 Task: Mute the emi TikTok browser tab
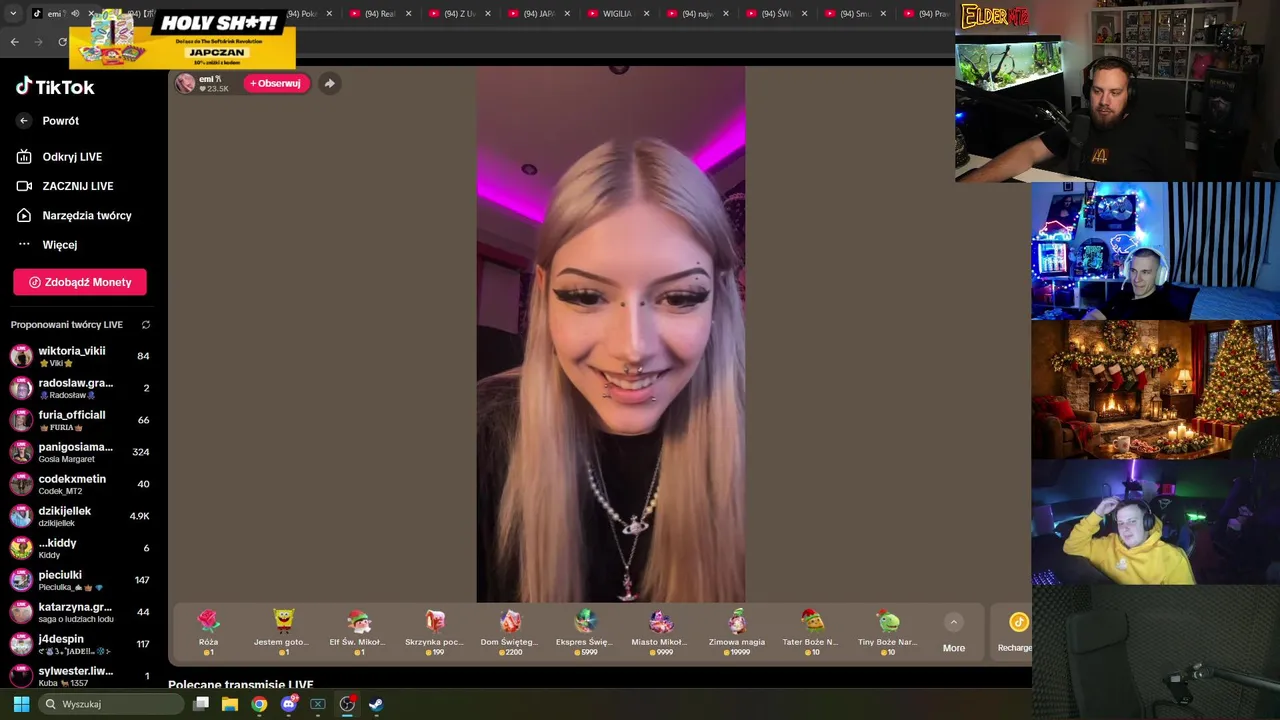75,14
